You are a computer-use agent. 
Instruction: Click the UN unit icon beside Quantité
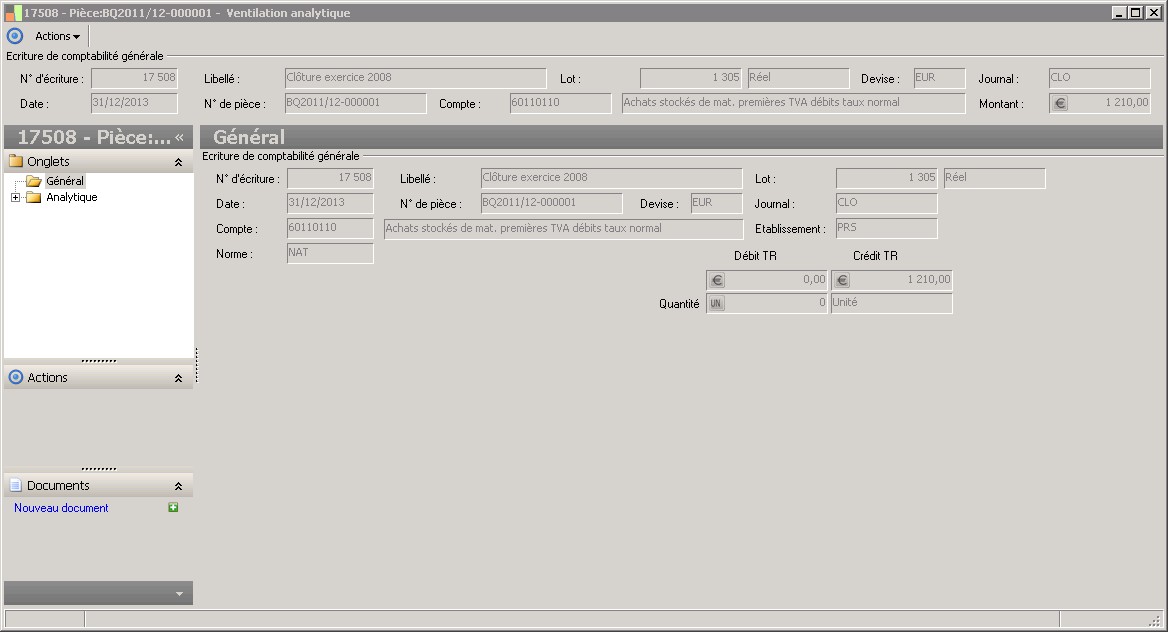716,303
